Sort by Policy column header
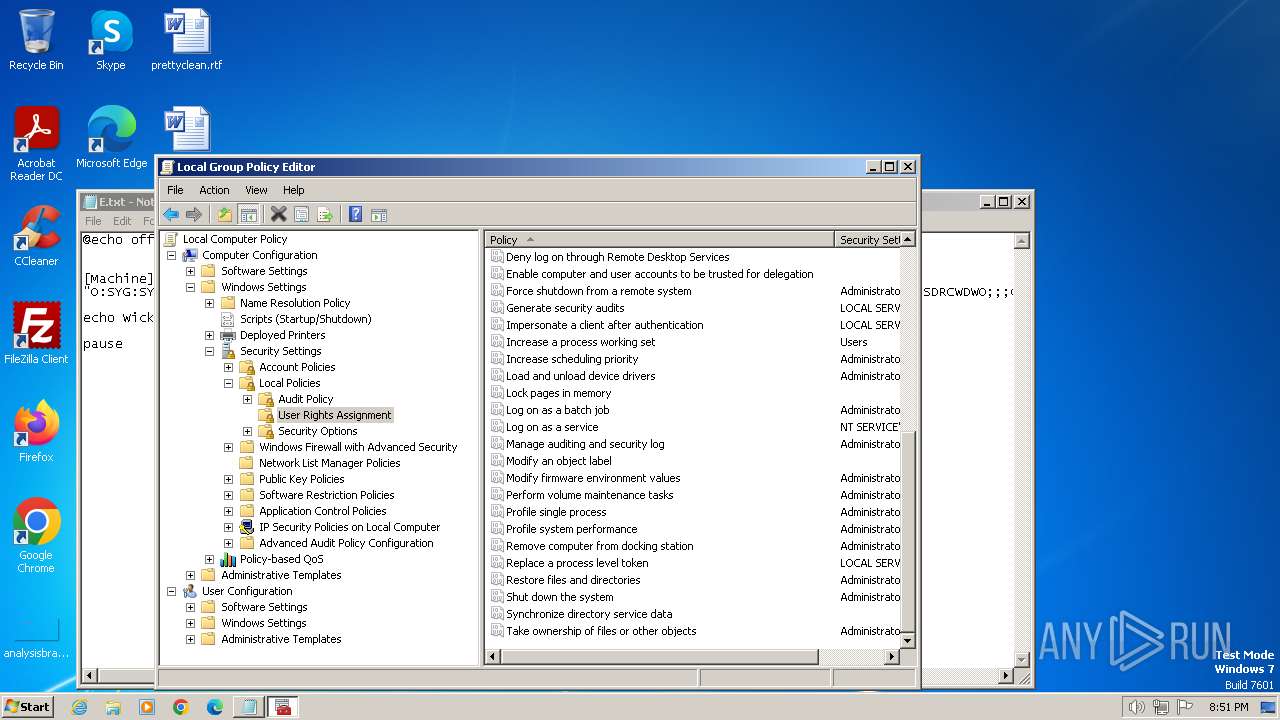 click(x=660, y=240)
